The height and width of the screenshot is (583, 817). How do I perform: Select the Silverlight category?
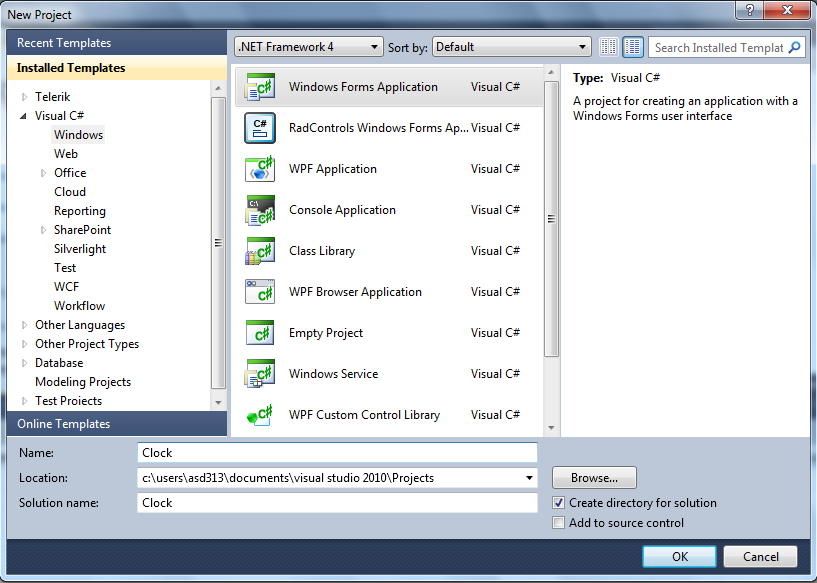point(80,249)
